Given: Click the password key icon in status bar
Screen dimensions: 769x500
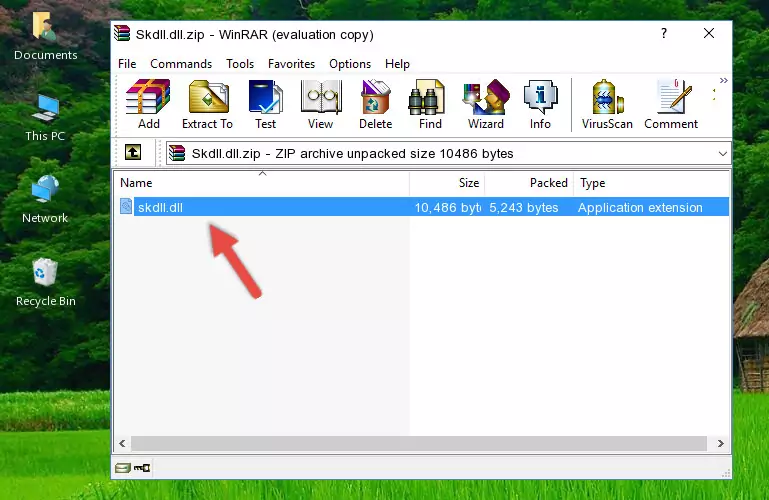Looking at the screenshot, I should coord(142,468).
